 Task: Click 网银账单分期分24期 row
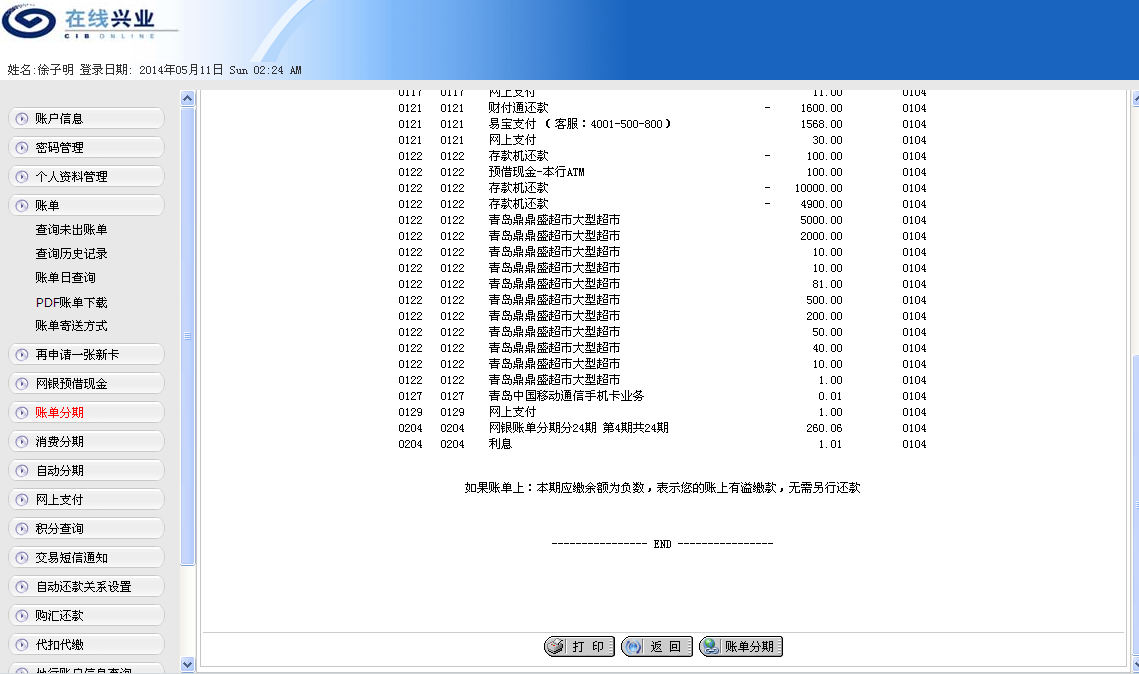(x=662, y=428)
